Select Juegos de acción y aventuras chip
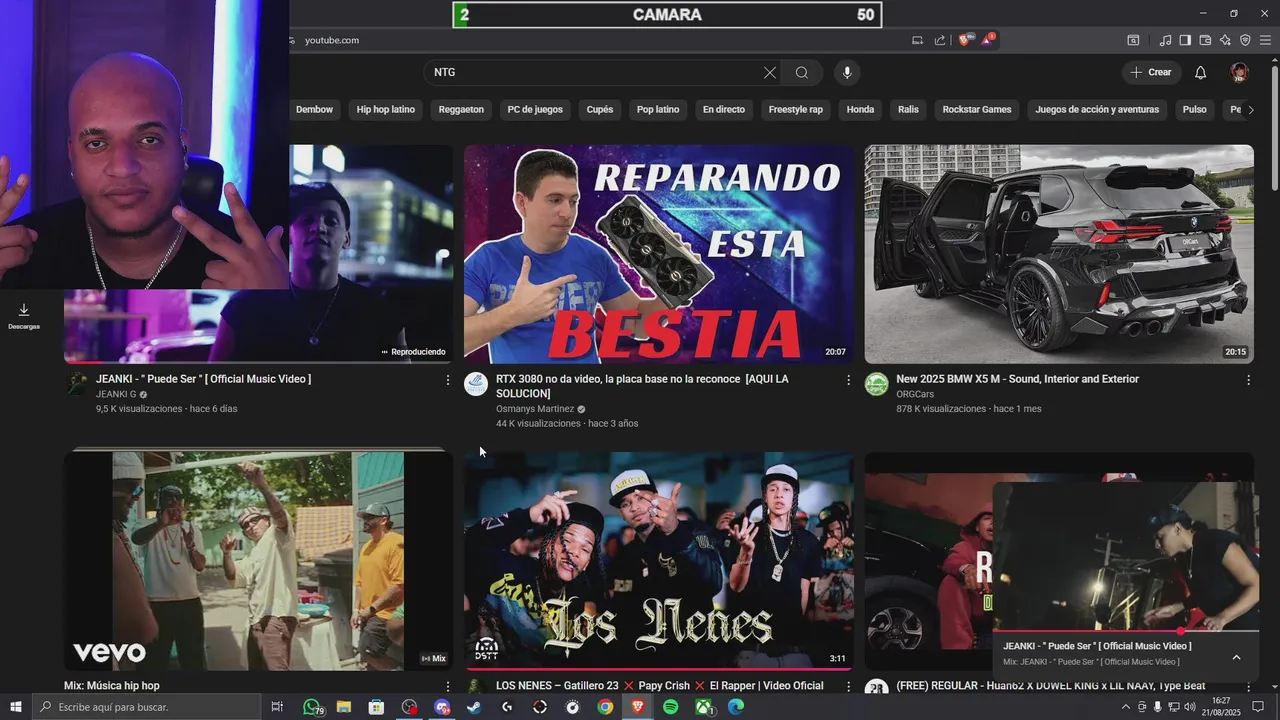The width and height of the screenshot is (1280, 720). point(1097,110)
